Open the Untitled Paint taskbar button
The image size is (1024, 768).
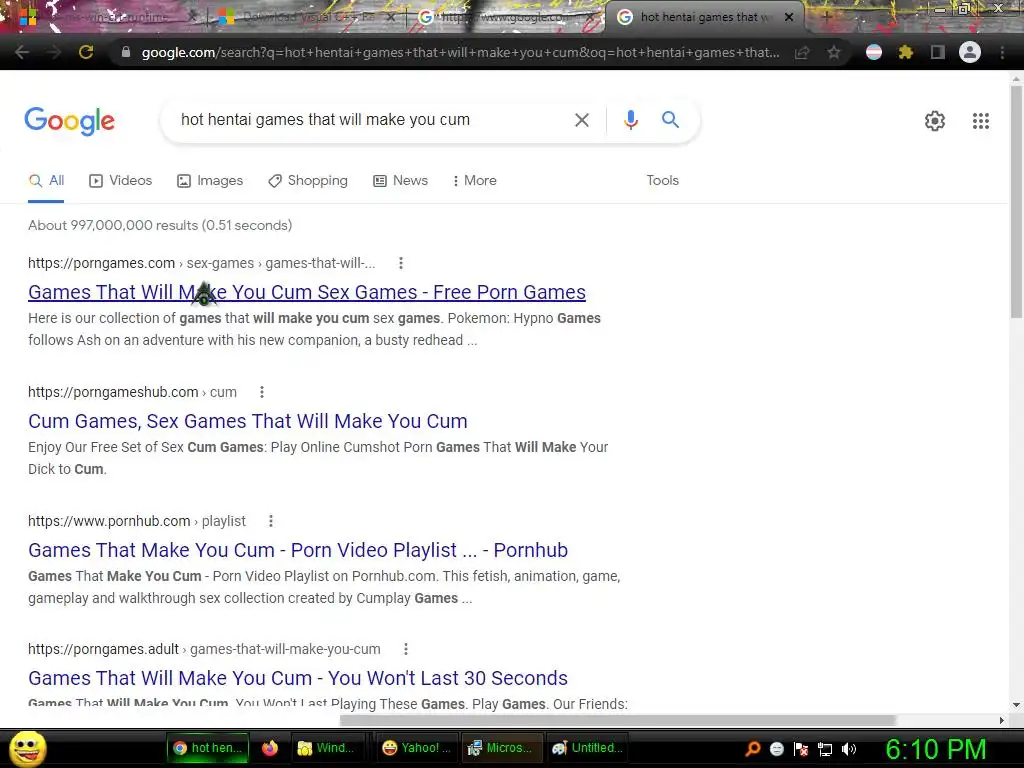(x=586, y=748)
